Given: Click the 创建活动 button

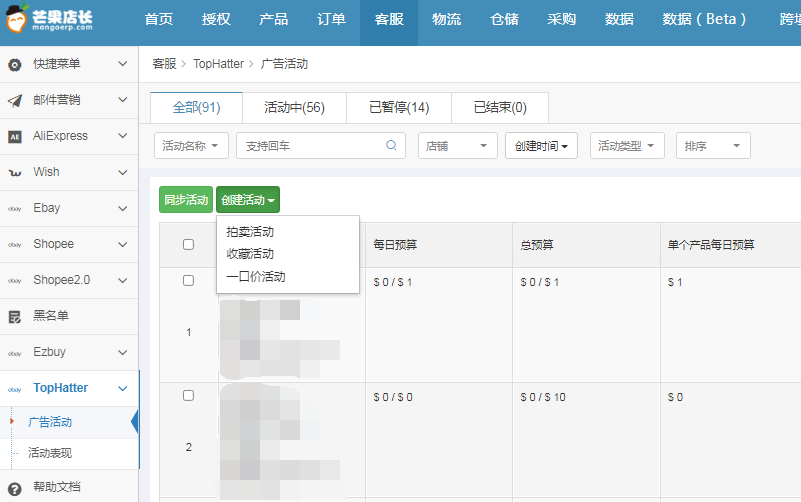Looking at the screenshot, I should (248, 200).
